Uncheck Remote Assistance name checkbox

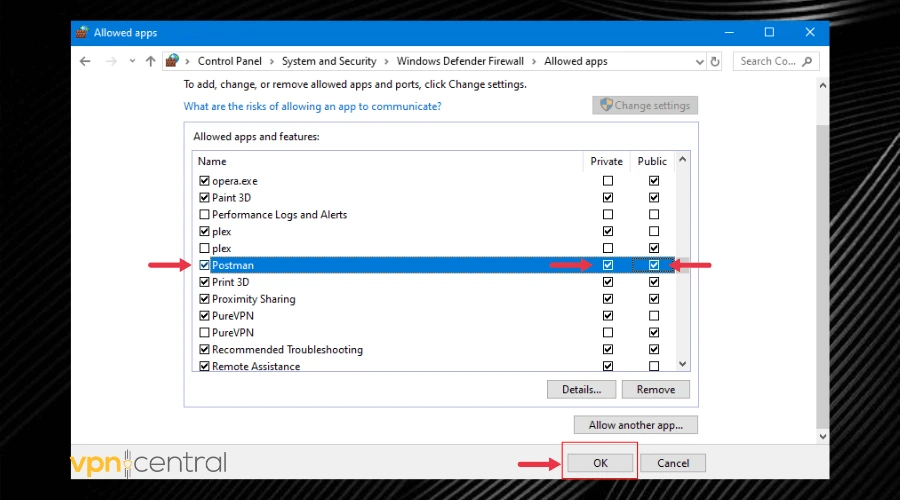204,366
